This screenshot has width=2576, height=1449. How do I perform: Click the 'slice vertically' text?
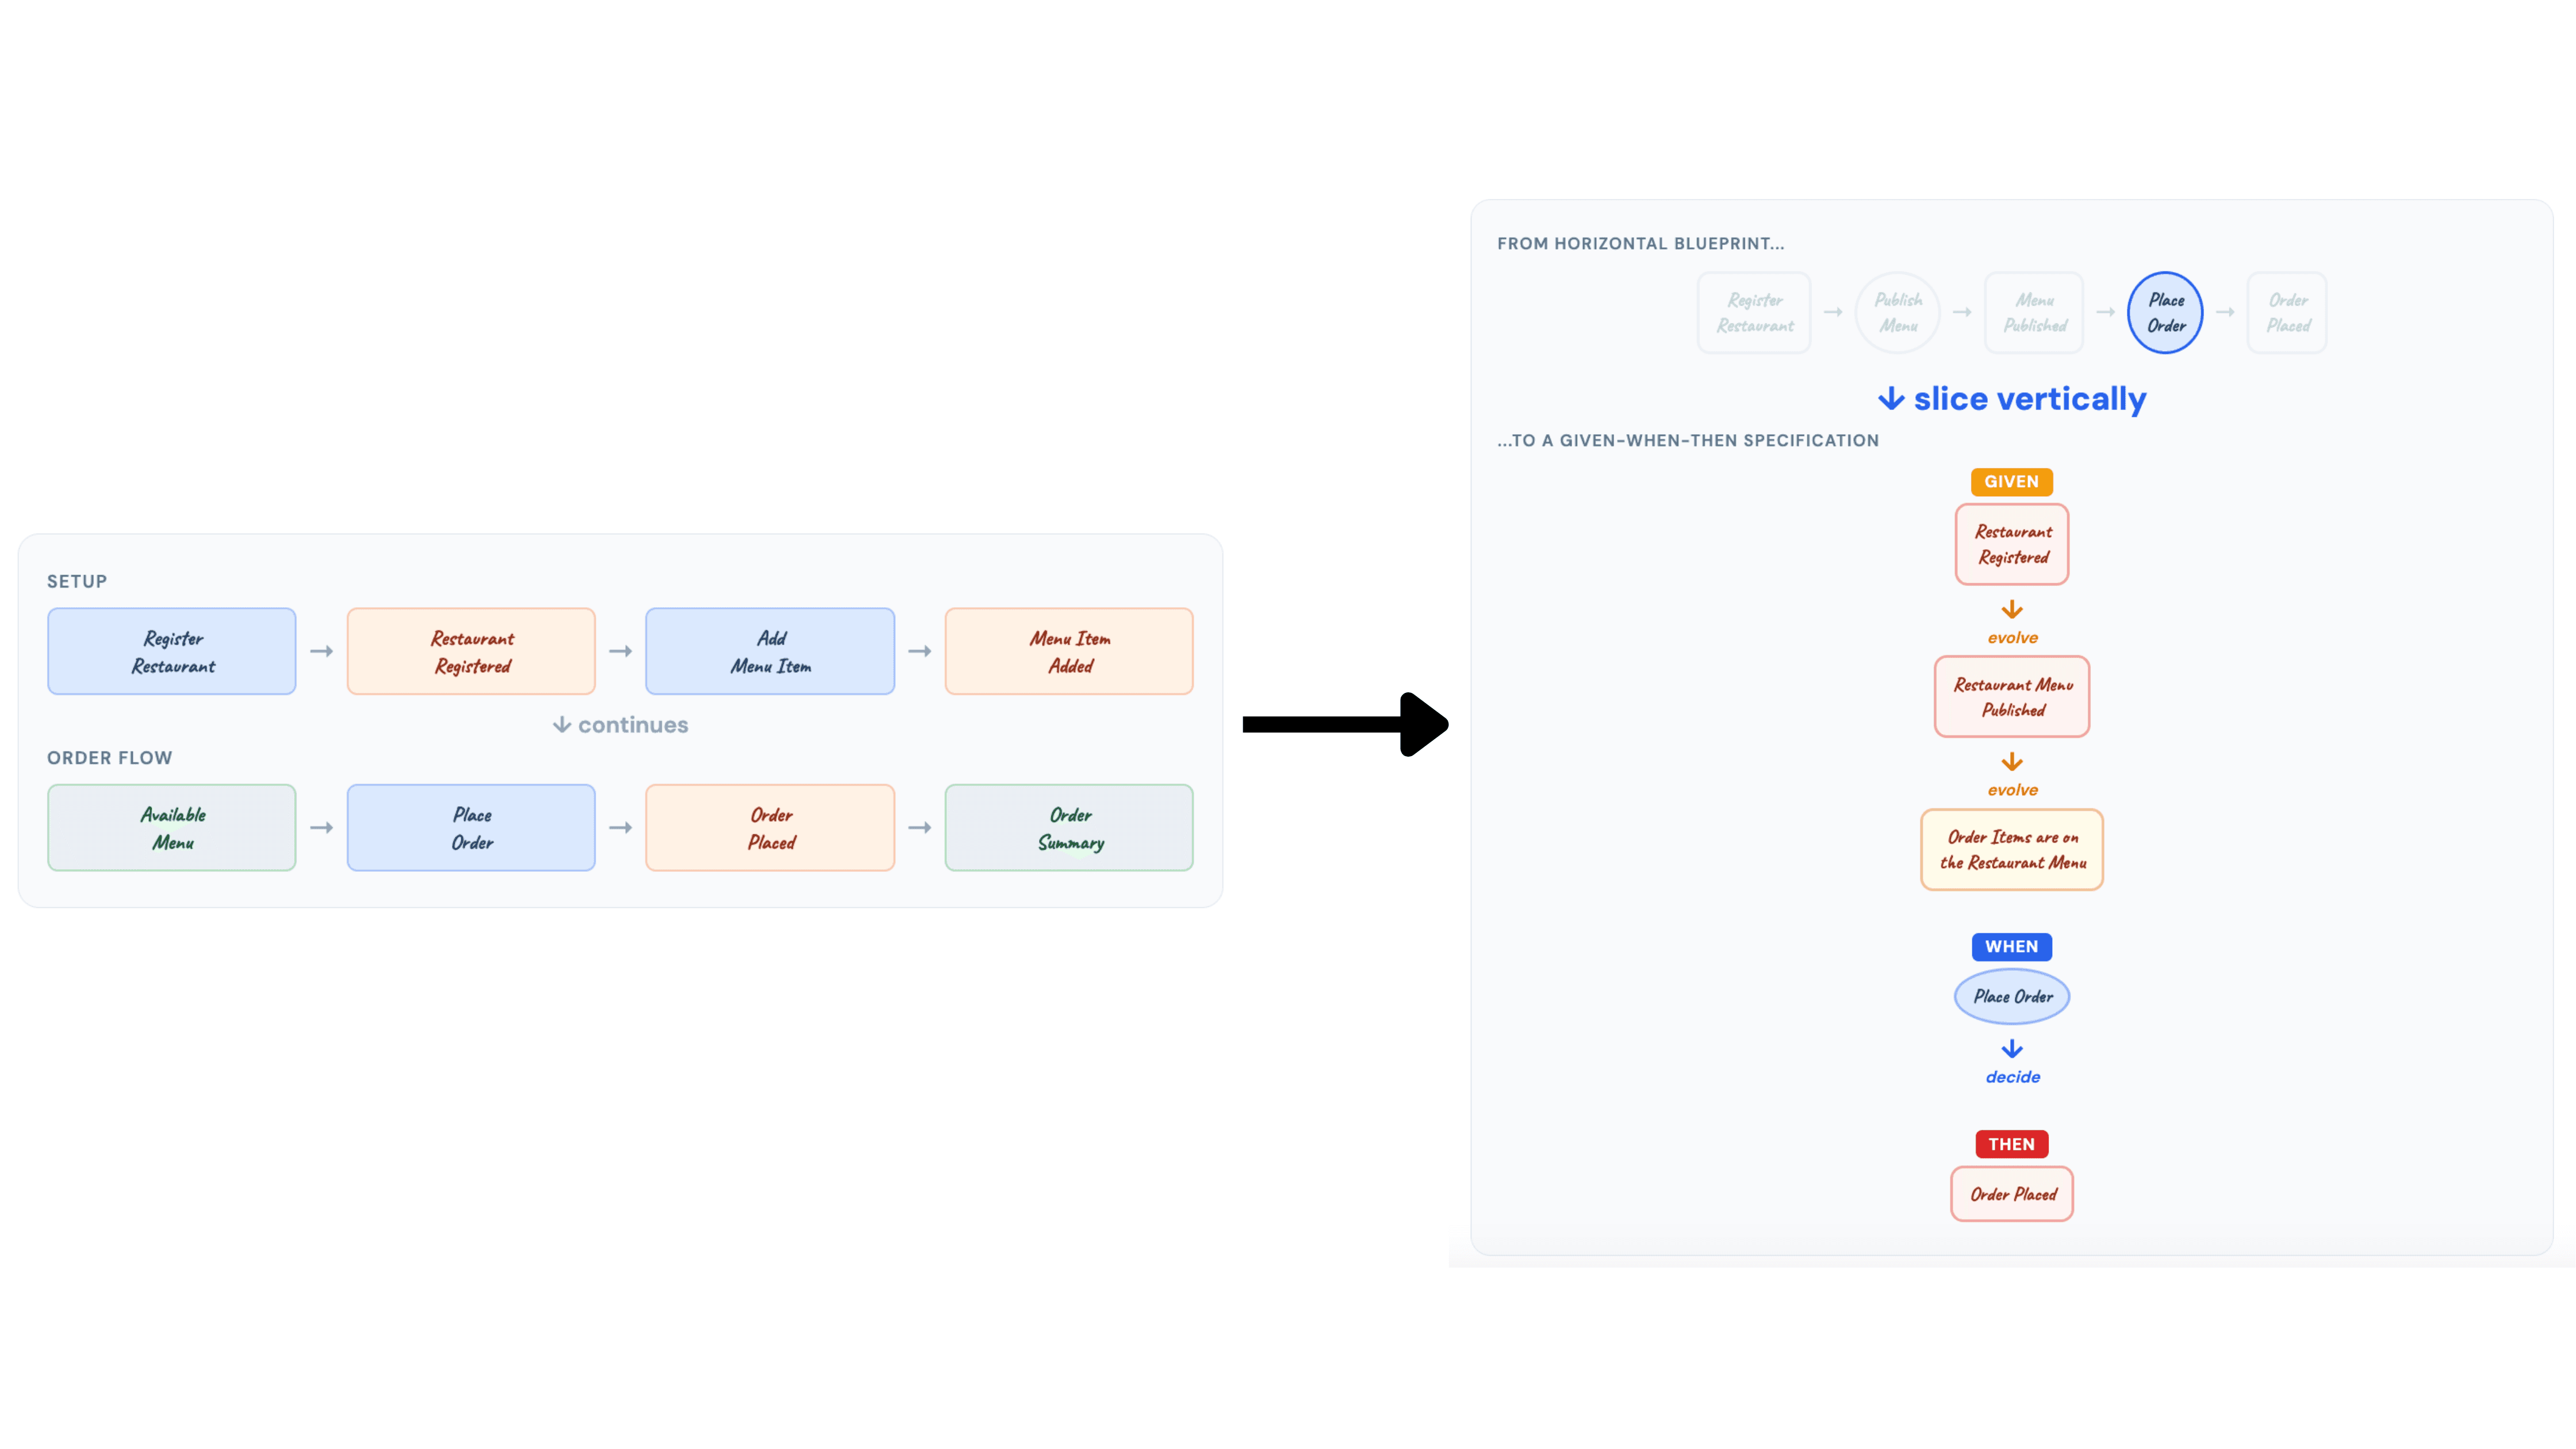[2030, 399]
